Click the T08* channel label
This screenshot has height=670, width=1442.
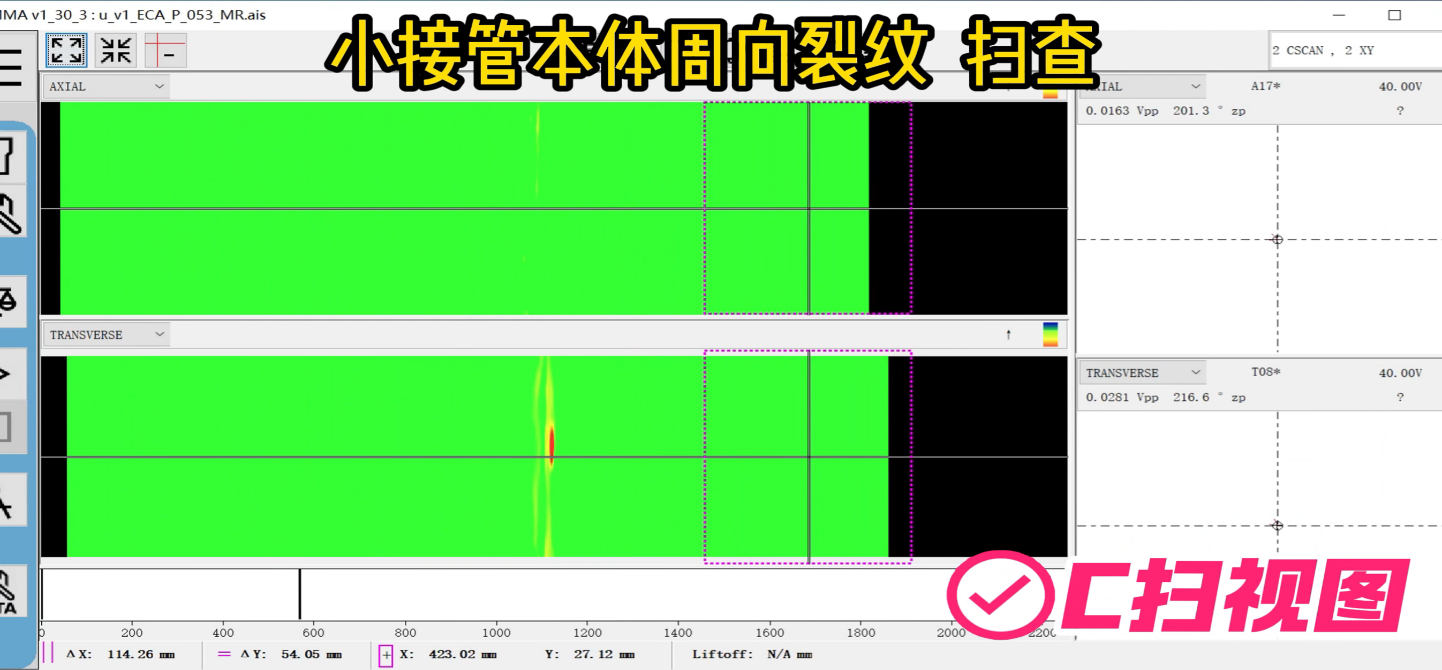pyautogui.click(x=1265, y=373)
